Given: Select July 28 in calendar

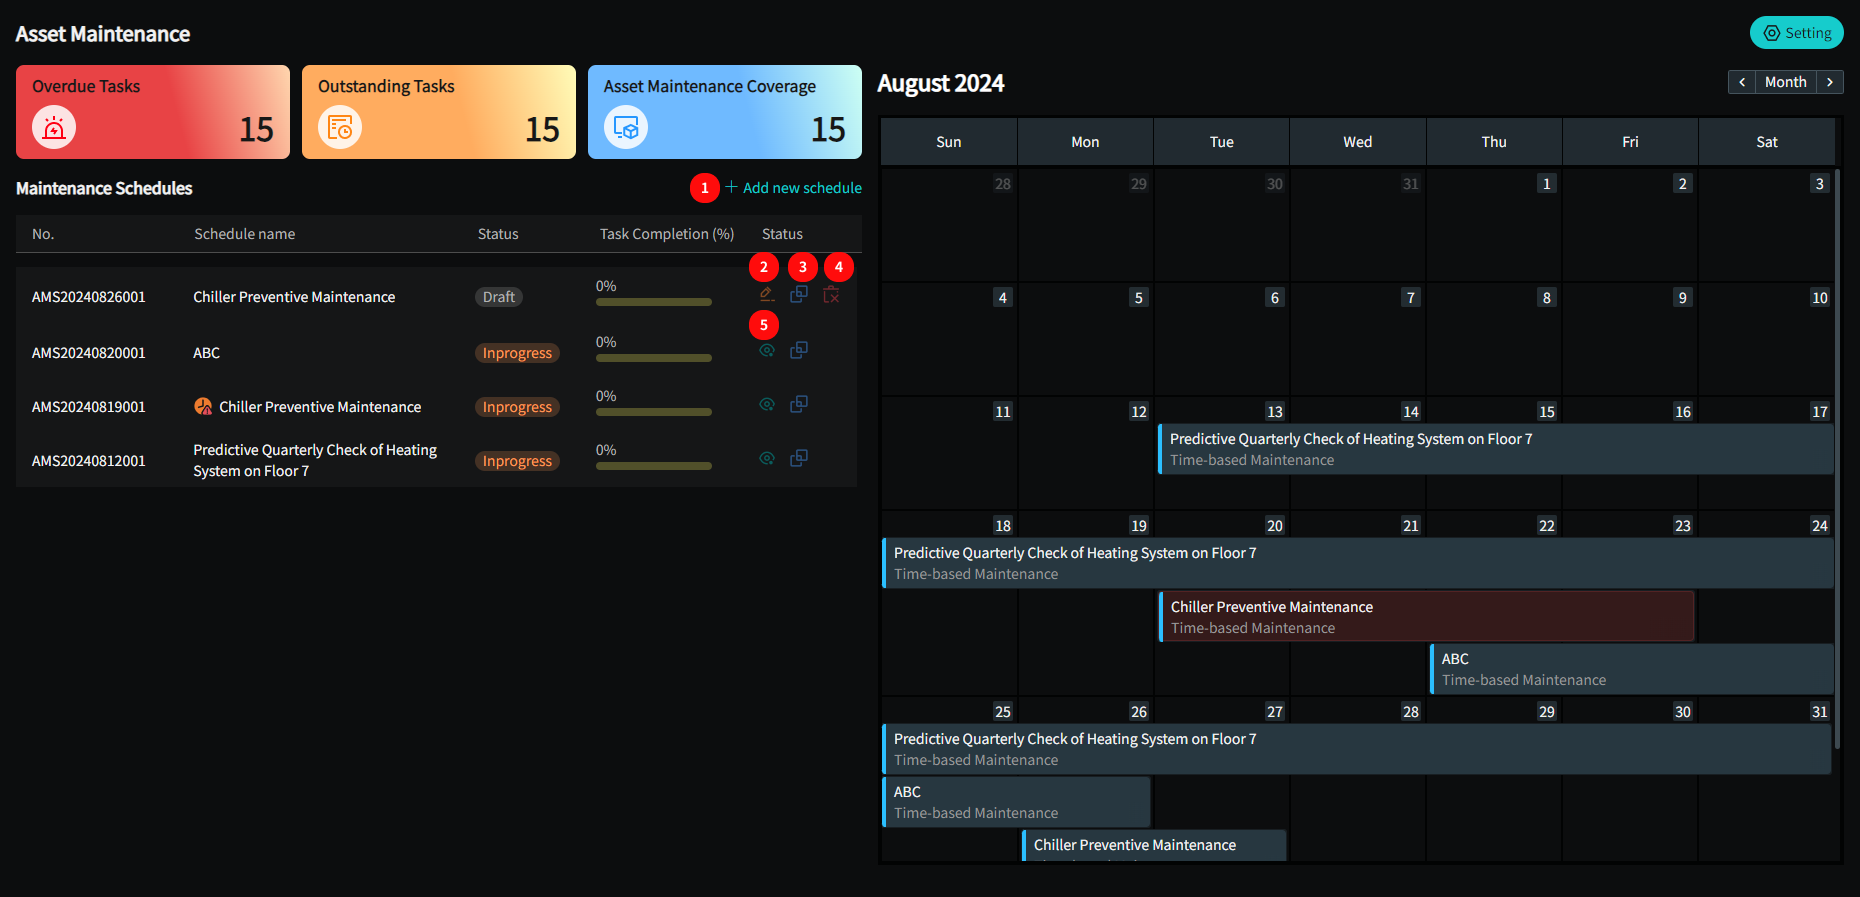Looking at the screenshot, I should 1002,184.
